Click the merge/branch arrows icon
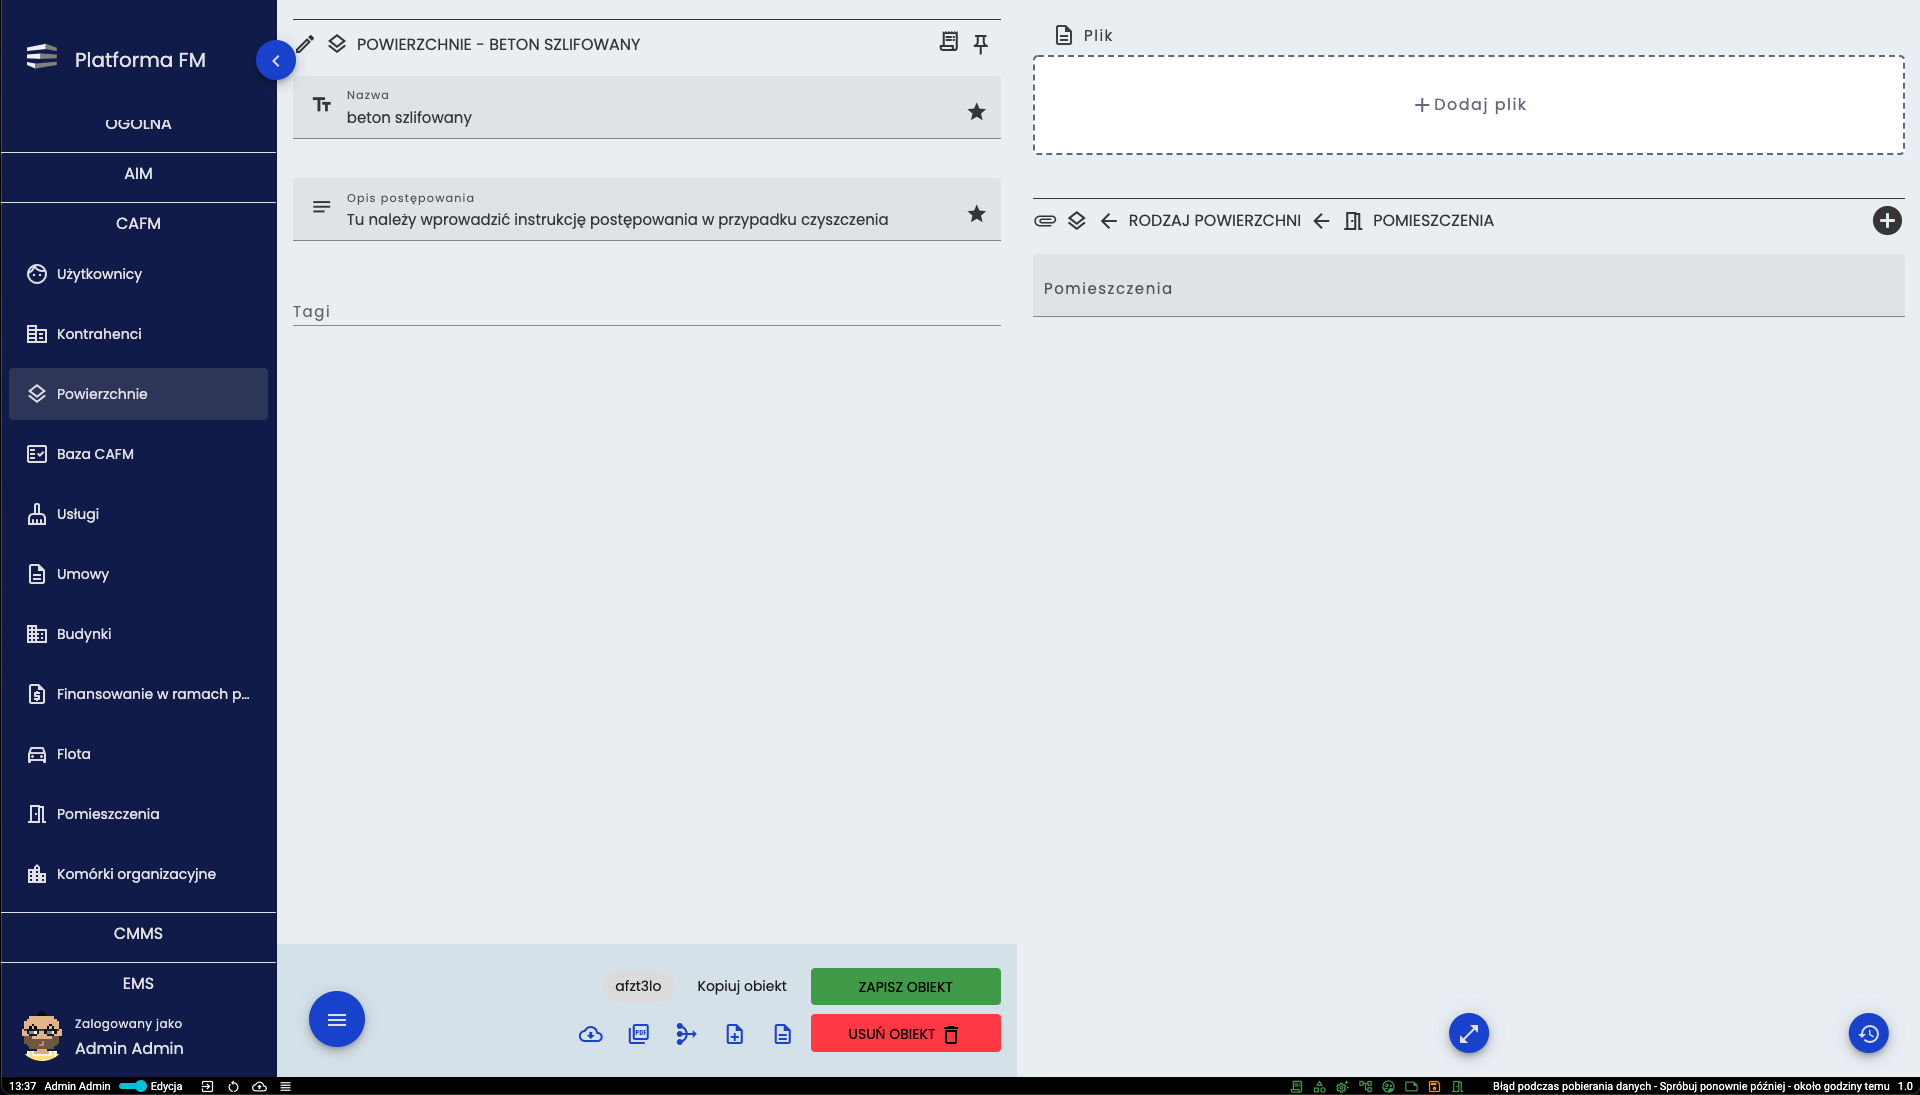The height and width of the screenshot is (1095, 1920). pyautogui.click(x=686, y=1034)
